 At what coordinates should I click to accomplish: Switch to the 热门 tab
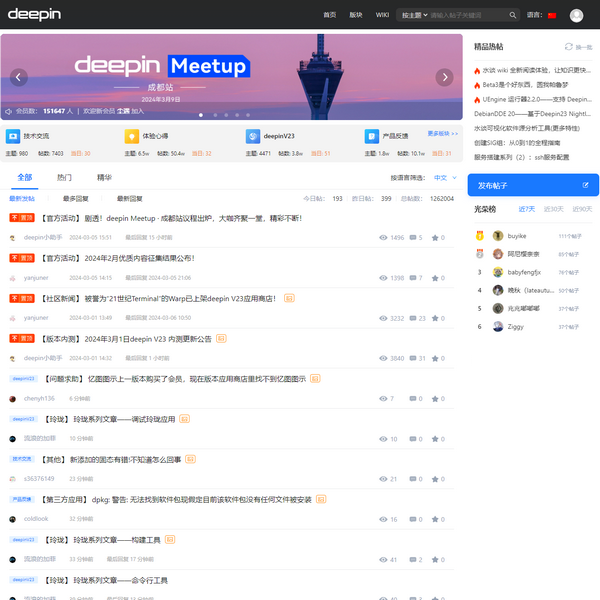coord(64,177)
